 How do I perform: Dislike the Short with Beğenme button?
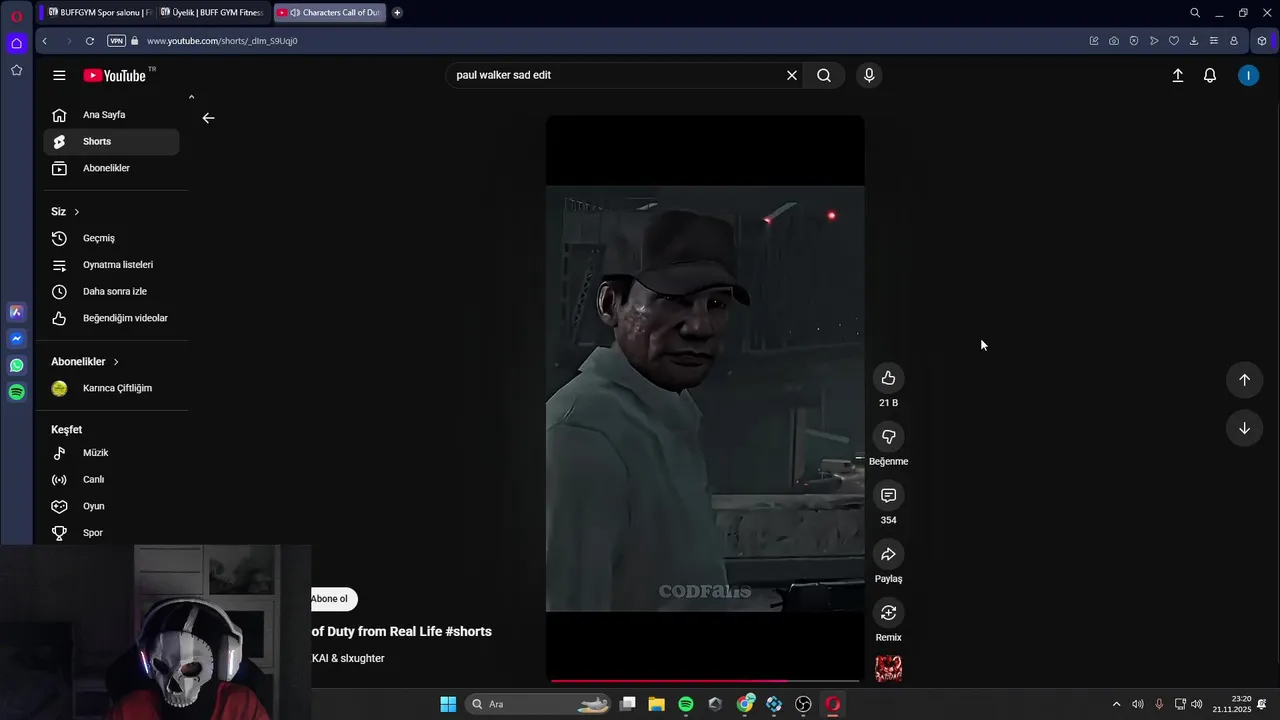(888, 437)
